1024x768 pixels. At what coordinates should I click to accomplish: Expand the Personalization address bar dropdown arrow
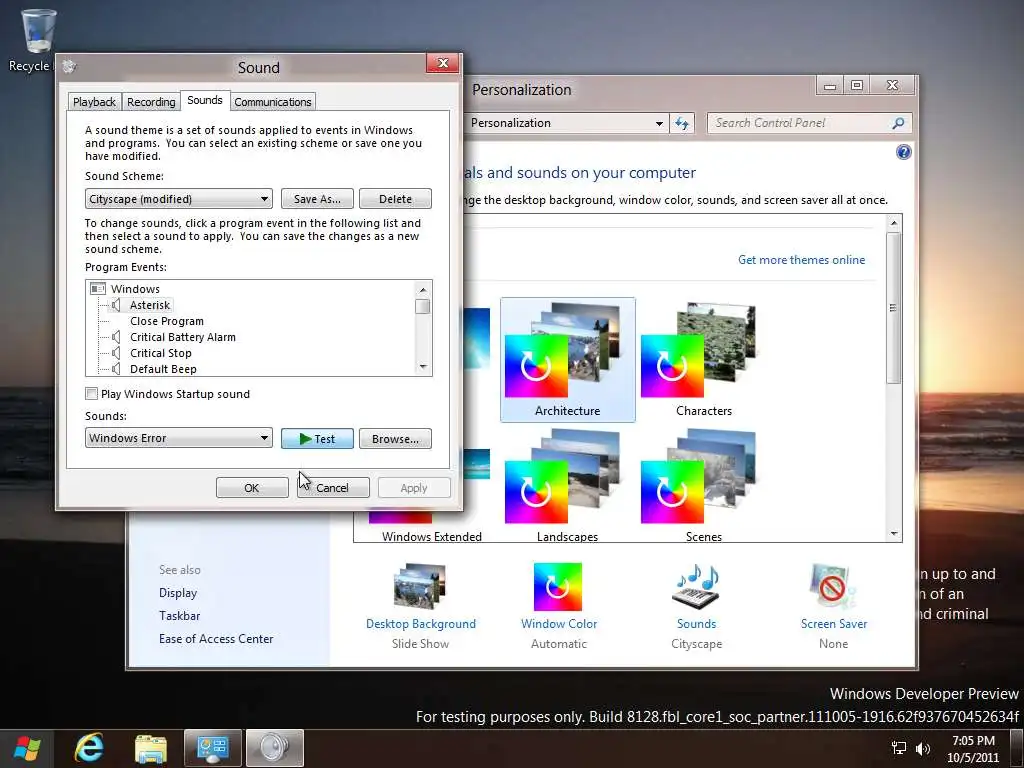pyautogui.click(x=659, y=123)
